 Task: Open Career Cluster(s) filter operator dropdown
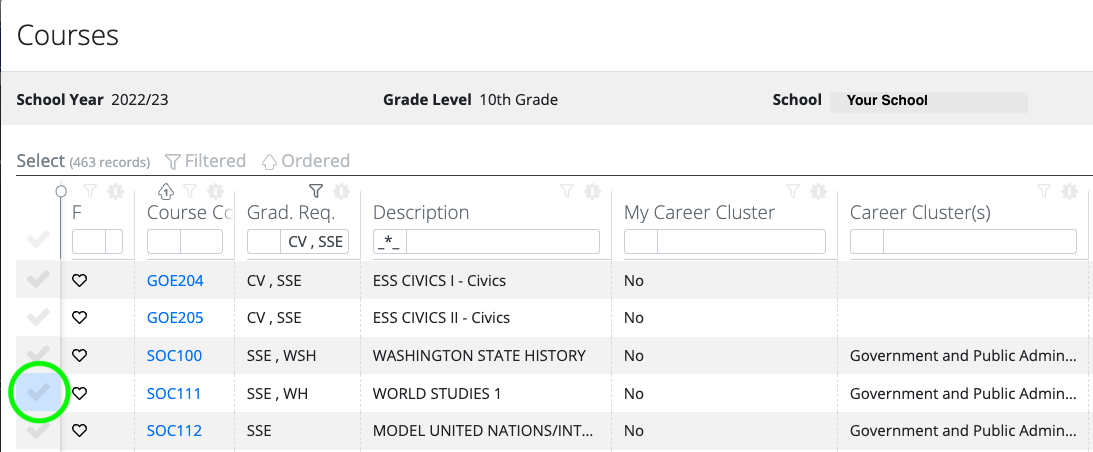point(866,241)
